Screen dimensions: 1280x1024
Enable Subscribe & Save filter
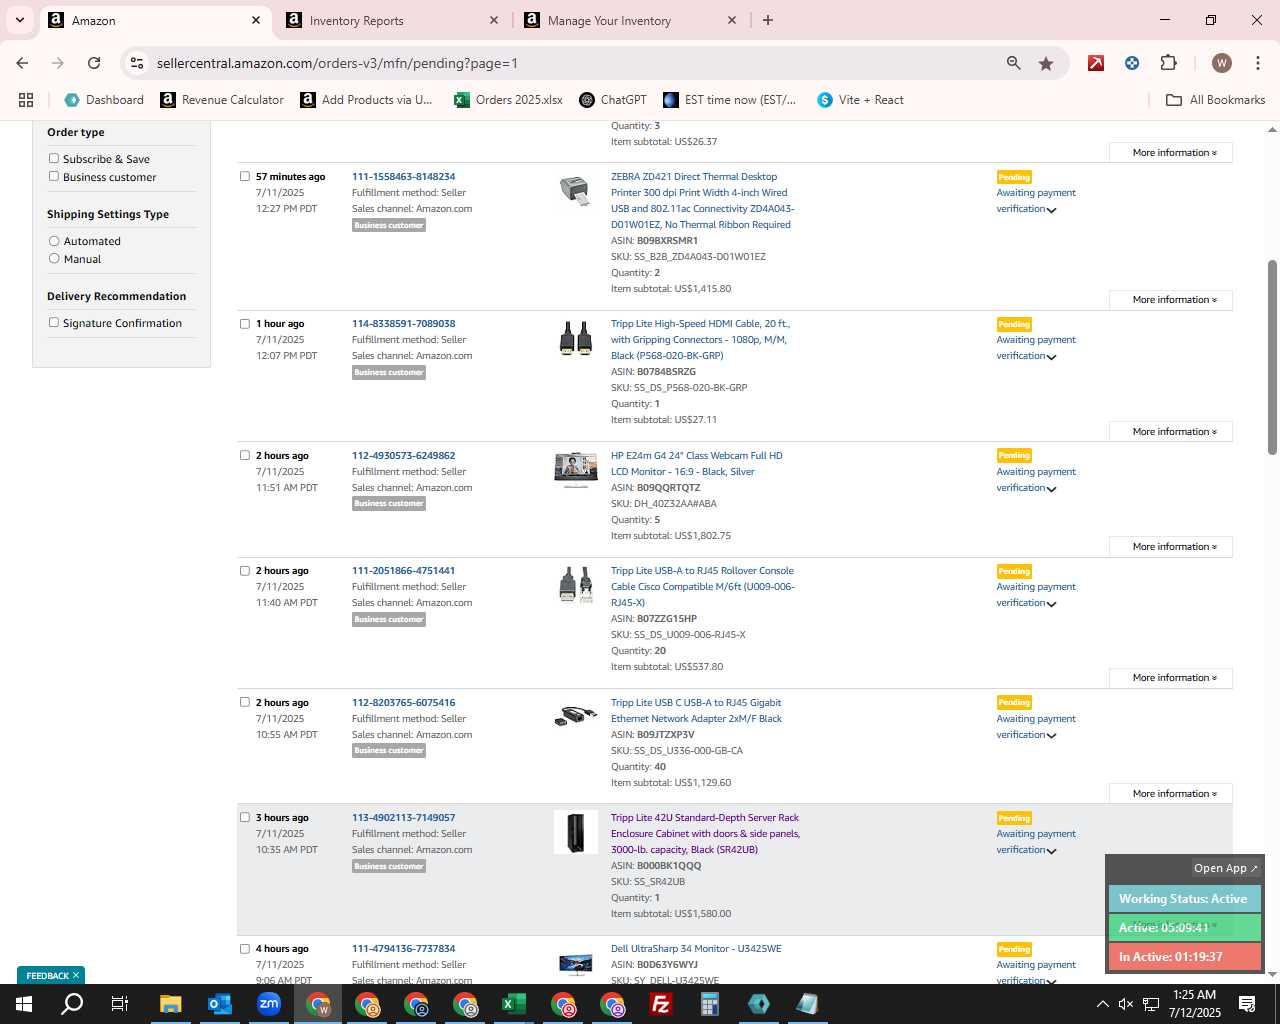54,158
